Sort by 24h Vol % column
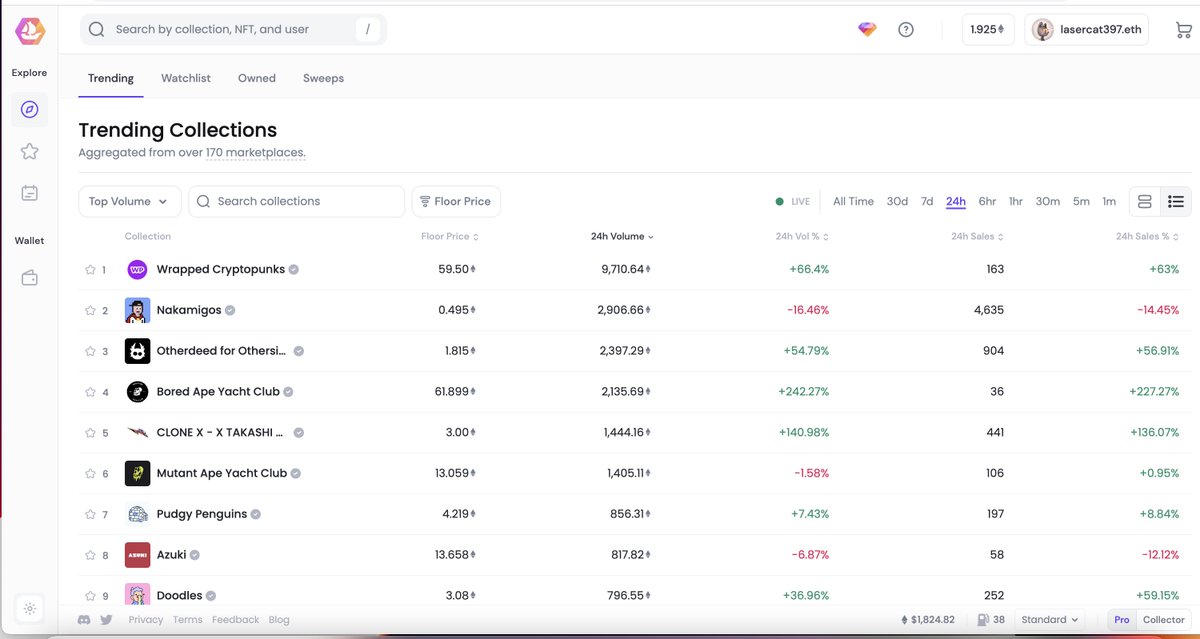 [x=802, y=237]
